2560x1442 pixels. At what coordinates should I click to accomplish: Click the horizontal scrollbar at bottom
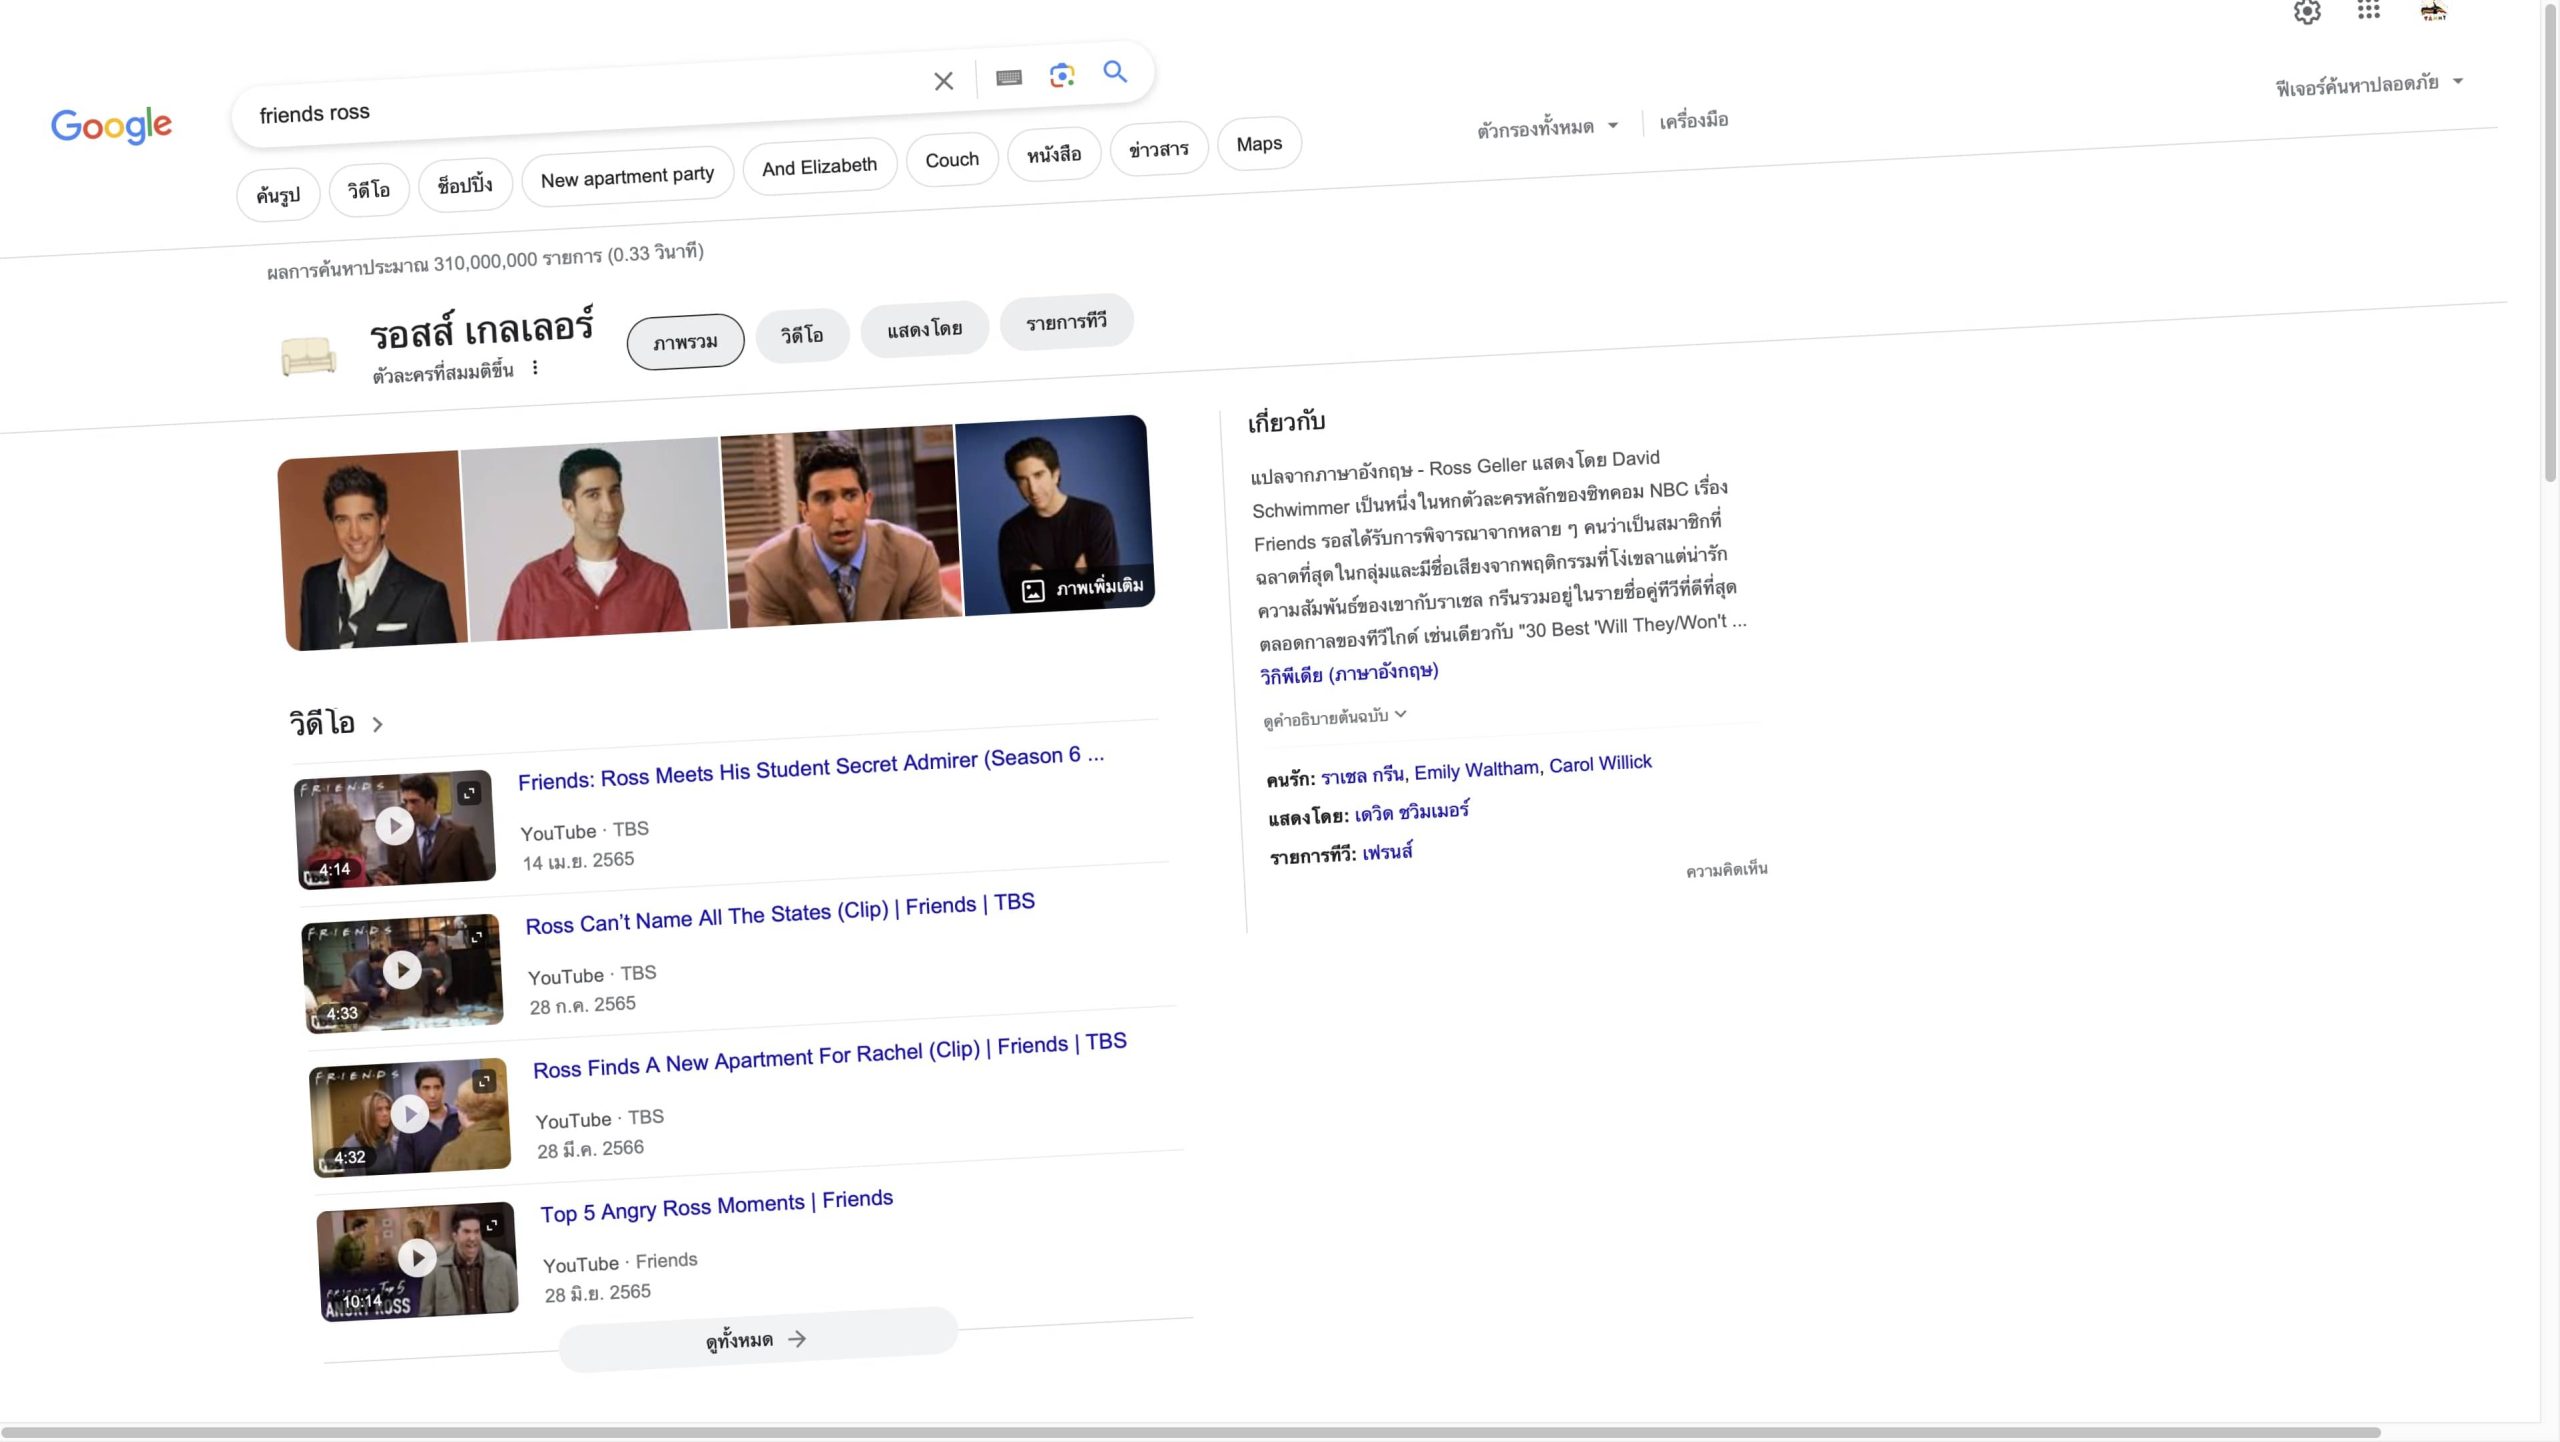click(x=1190, y=1432)
